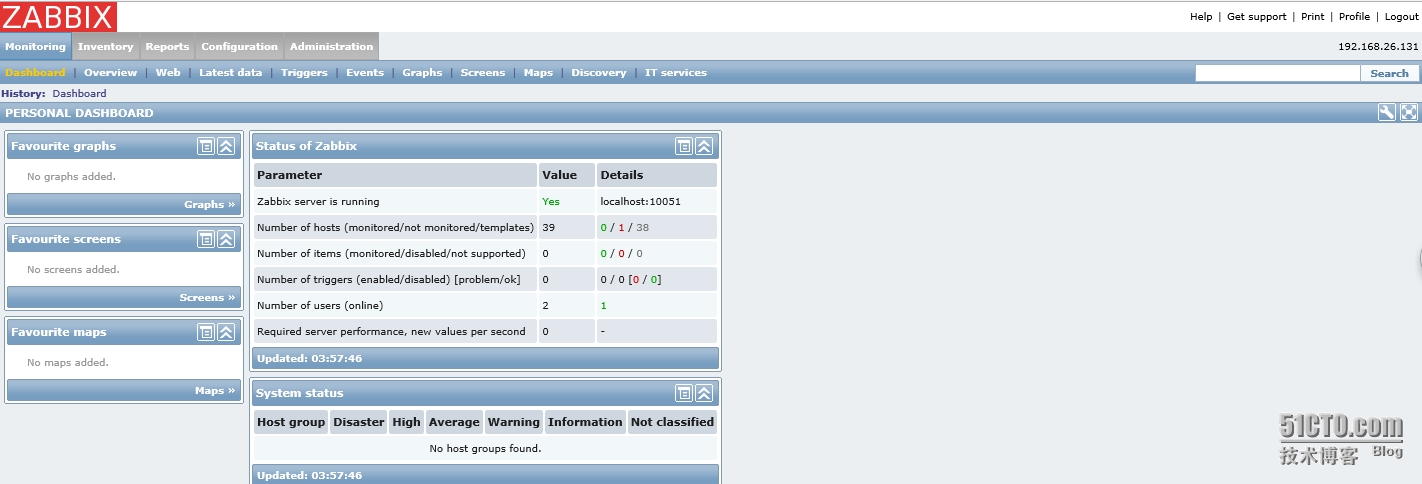Collapse the Status of Zabbix widget

(x=704, y=146)
